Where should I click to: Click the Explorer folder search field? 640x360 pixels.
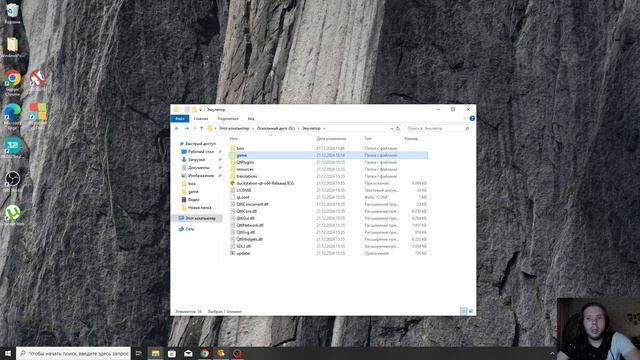[x=437, y=128]
